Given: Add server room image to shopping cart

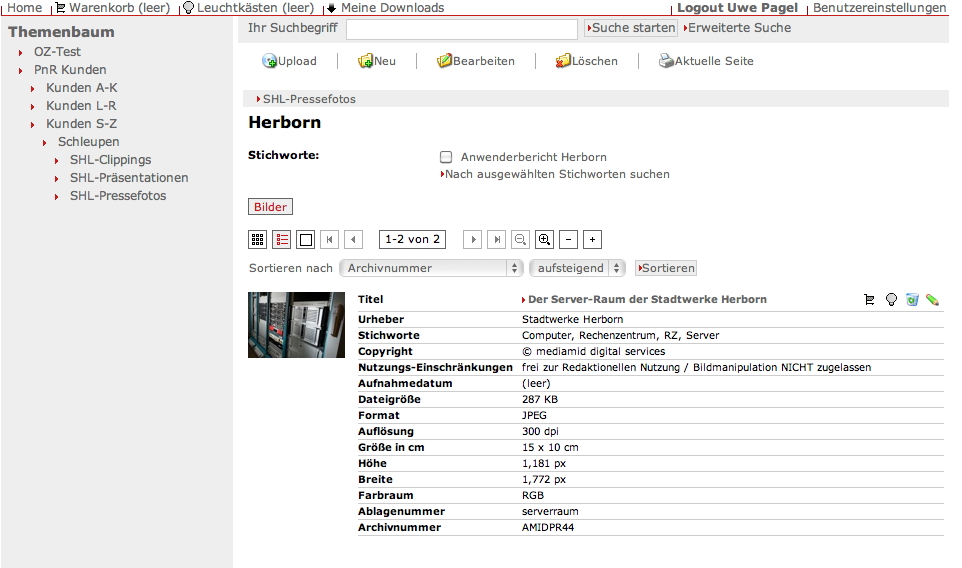Looking at the screenshot, I should [x=869, y=299].
